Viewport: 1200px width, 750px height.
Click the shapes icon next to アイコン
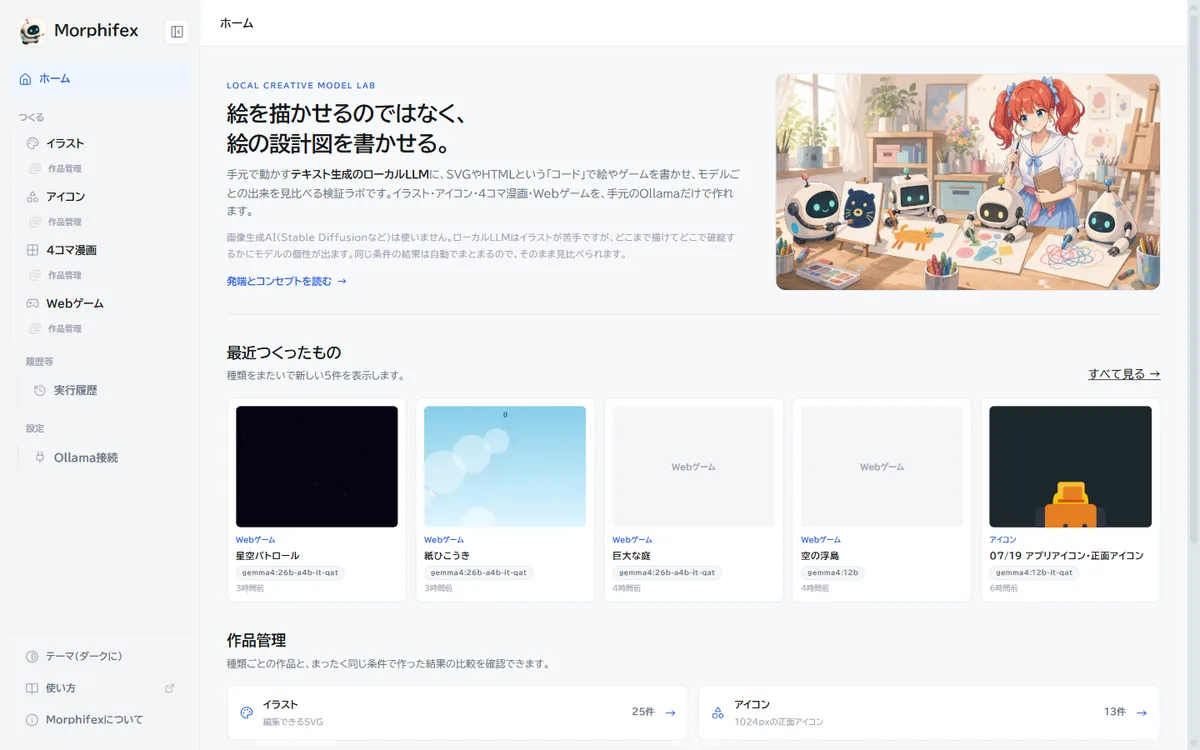[x=33, y=196]
